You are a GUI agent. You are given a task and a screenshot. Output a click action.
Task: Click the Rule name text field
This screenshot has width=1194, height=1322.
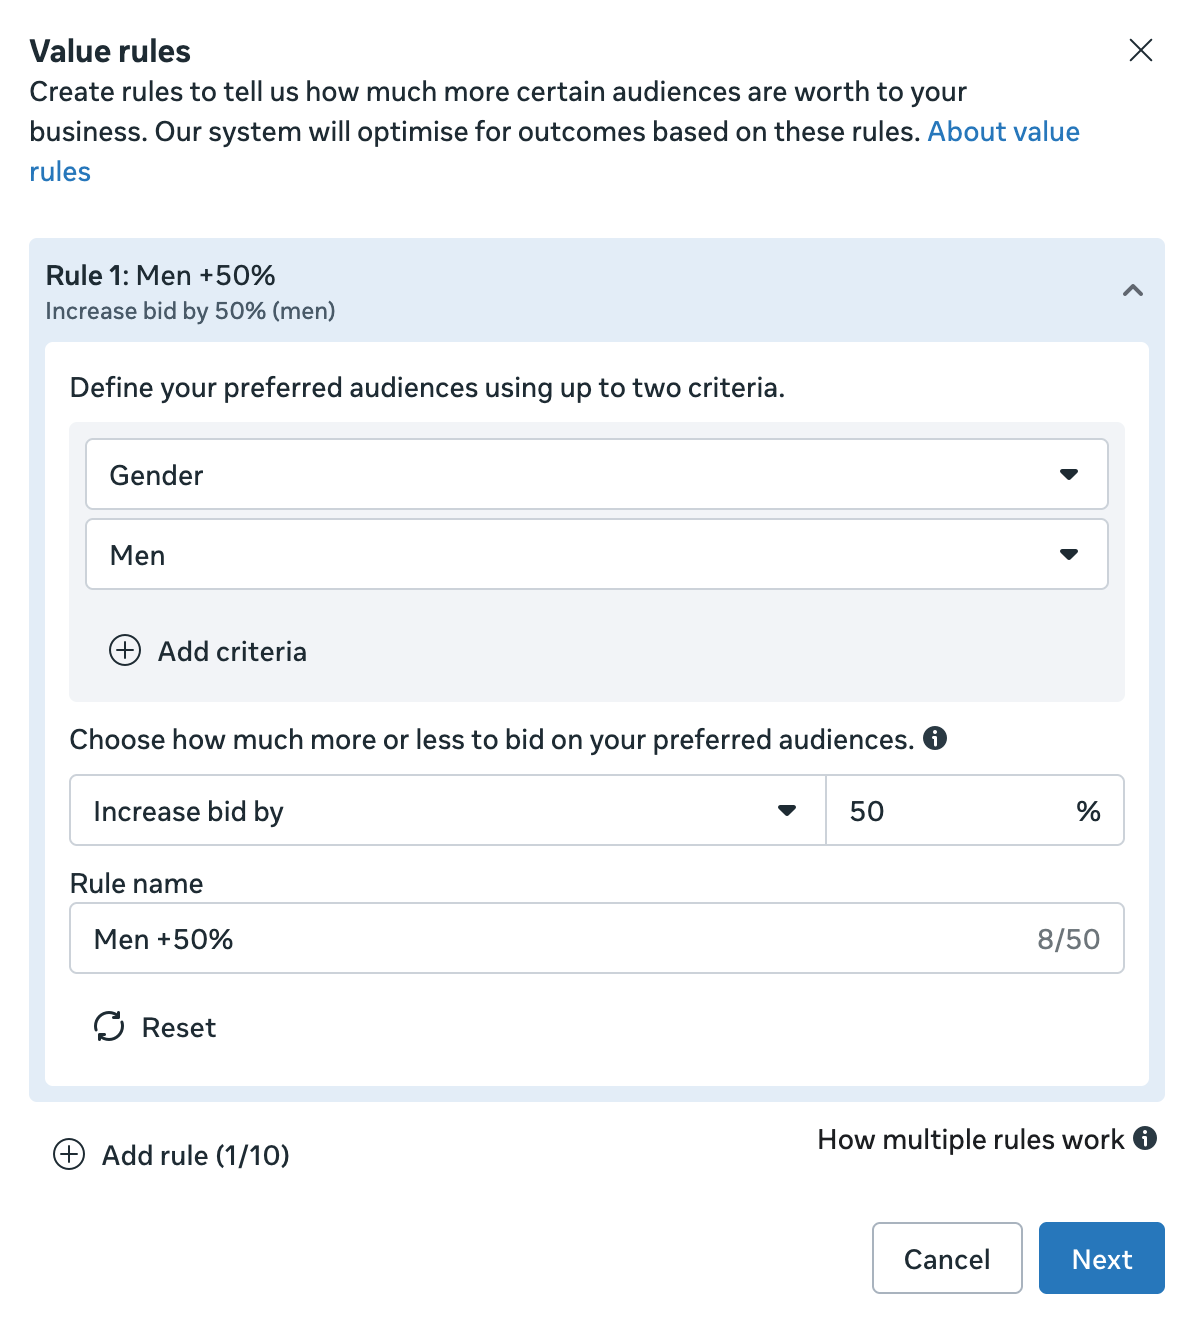pos(560,938)
